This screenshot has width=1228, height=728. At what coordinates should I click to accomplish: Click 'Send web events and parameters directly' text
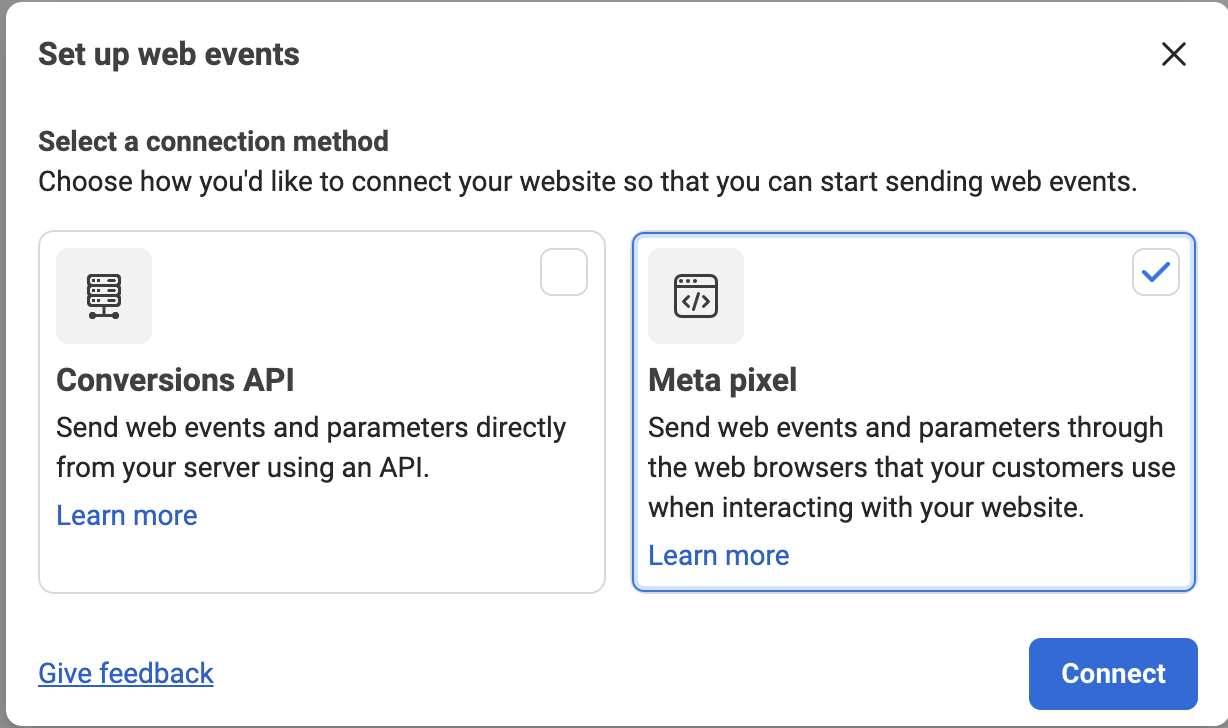point(311,428)
